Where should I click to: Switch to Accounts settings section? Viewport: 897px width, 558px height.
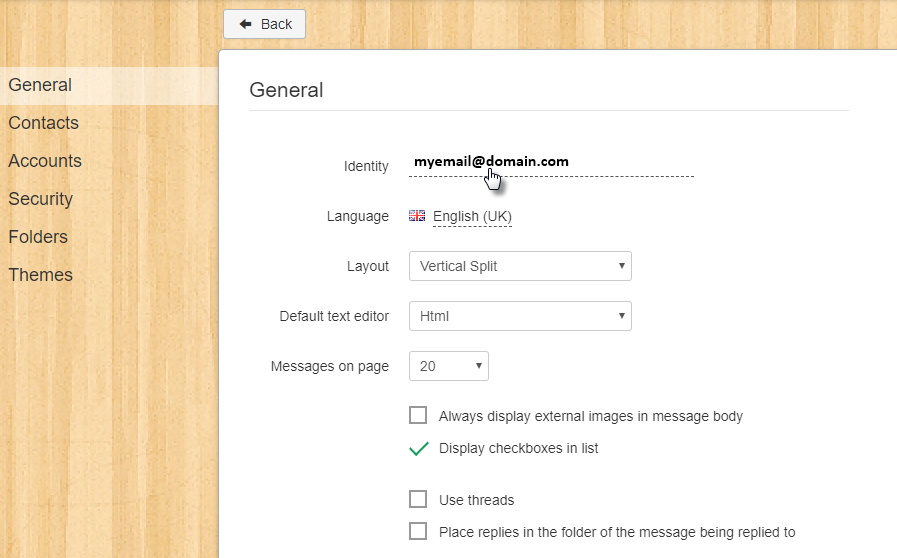[x=45, y=161]
